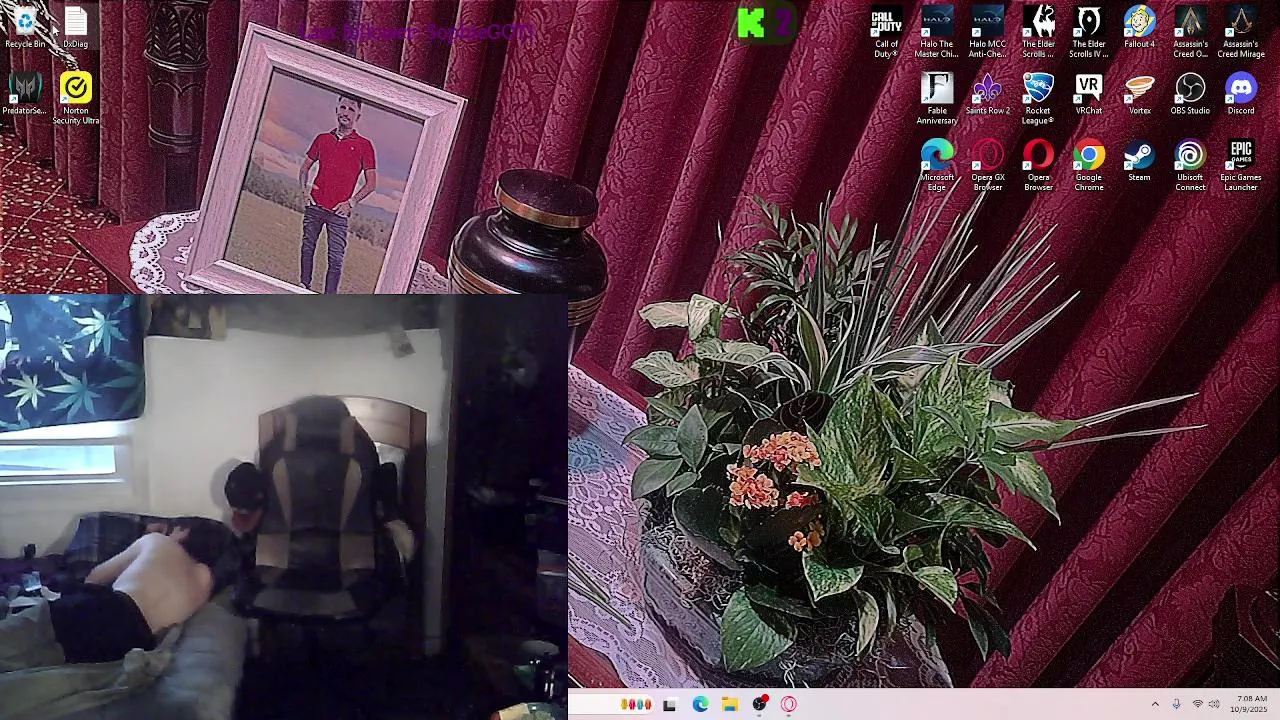The height and width of the screenshot is (720, 1280).
Task: Open Halo The Master Chief shortcut
Action: point(937,32)
